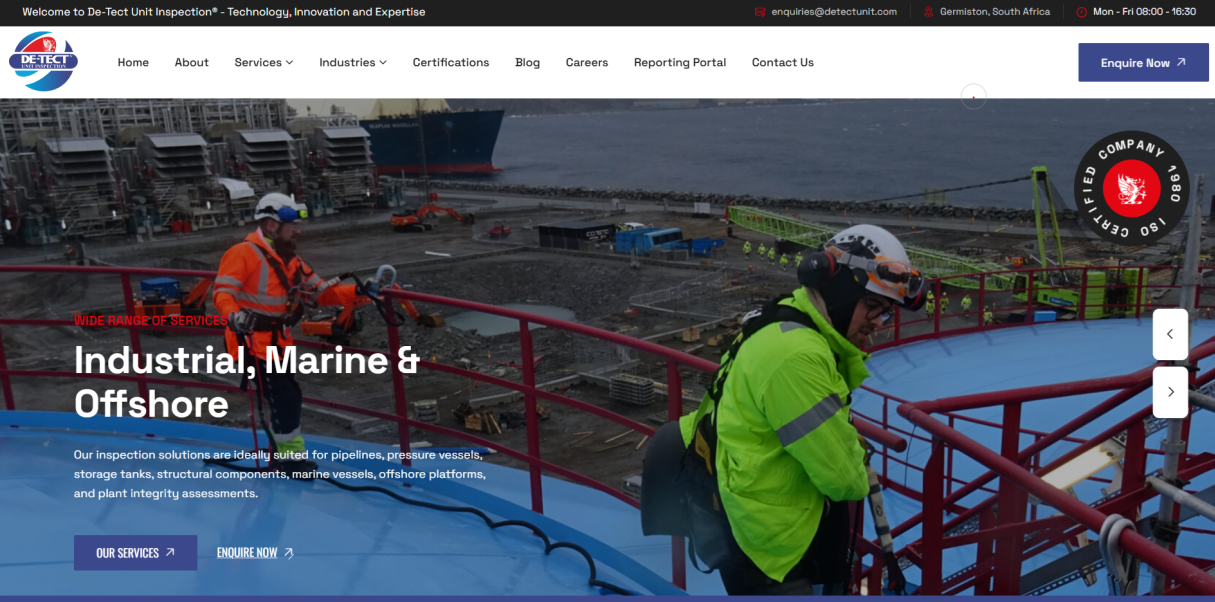Click the envelope icon beside enquiries email
Screen dimensions: 1215x602
pos(760,12)
